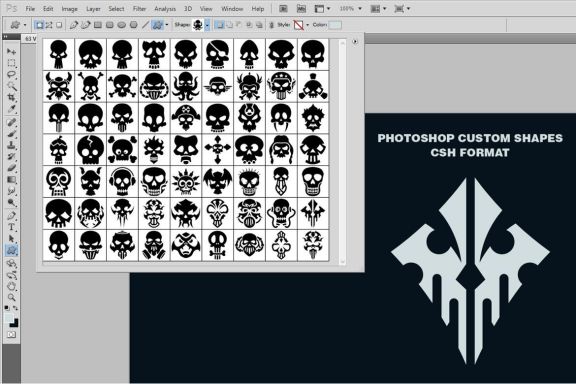Select the Spot Healing Brush tool

[x=11, y=122]
